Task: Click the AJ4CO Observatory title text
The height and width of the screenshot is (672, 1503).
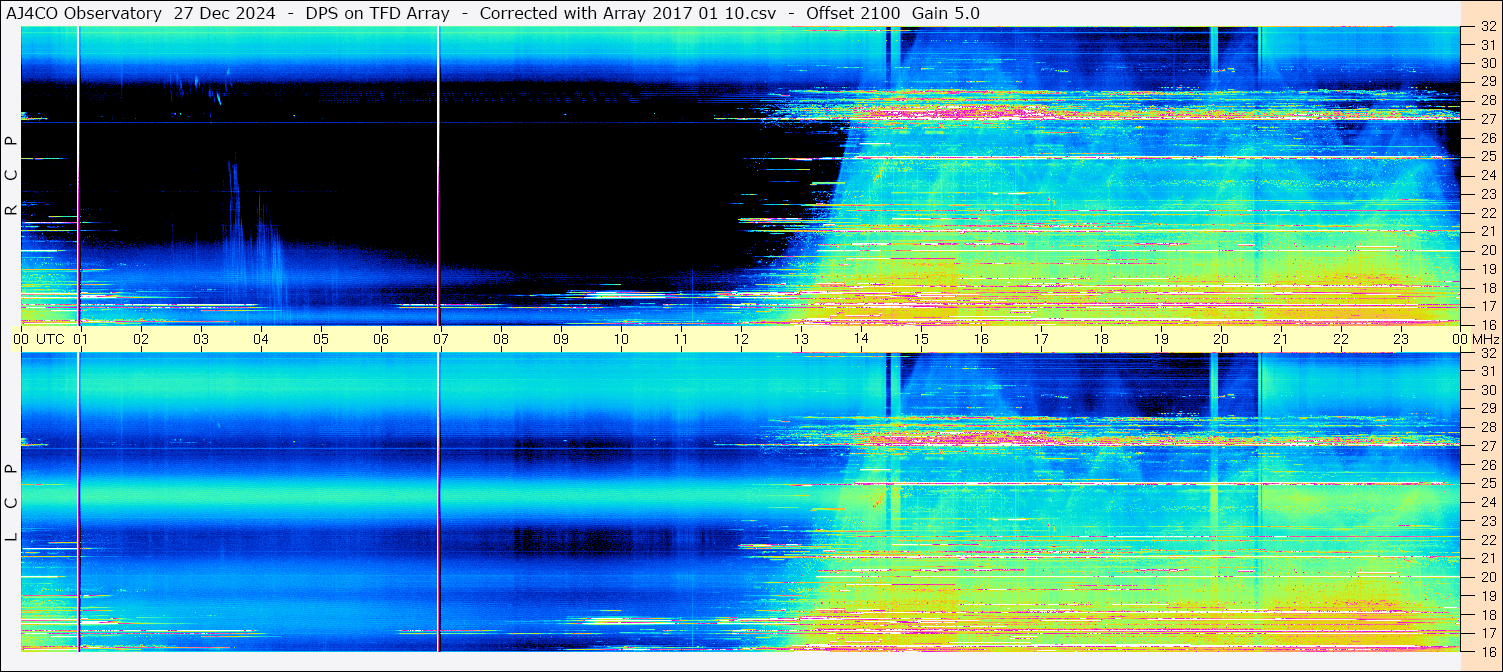Action: click(x=84, y=13)
